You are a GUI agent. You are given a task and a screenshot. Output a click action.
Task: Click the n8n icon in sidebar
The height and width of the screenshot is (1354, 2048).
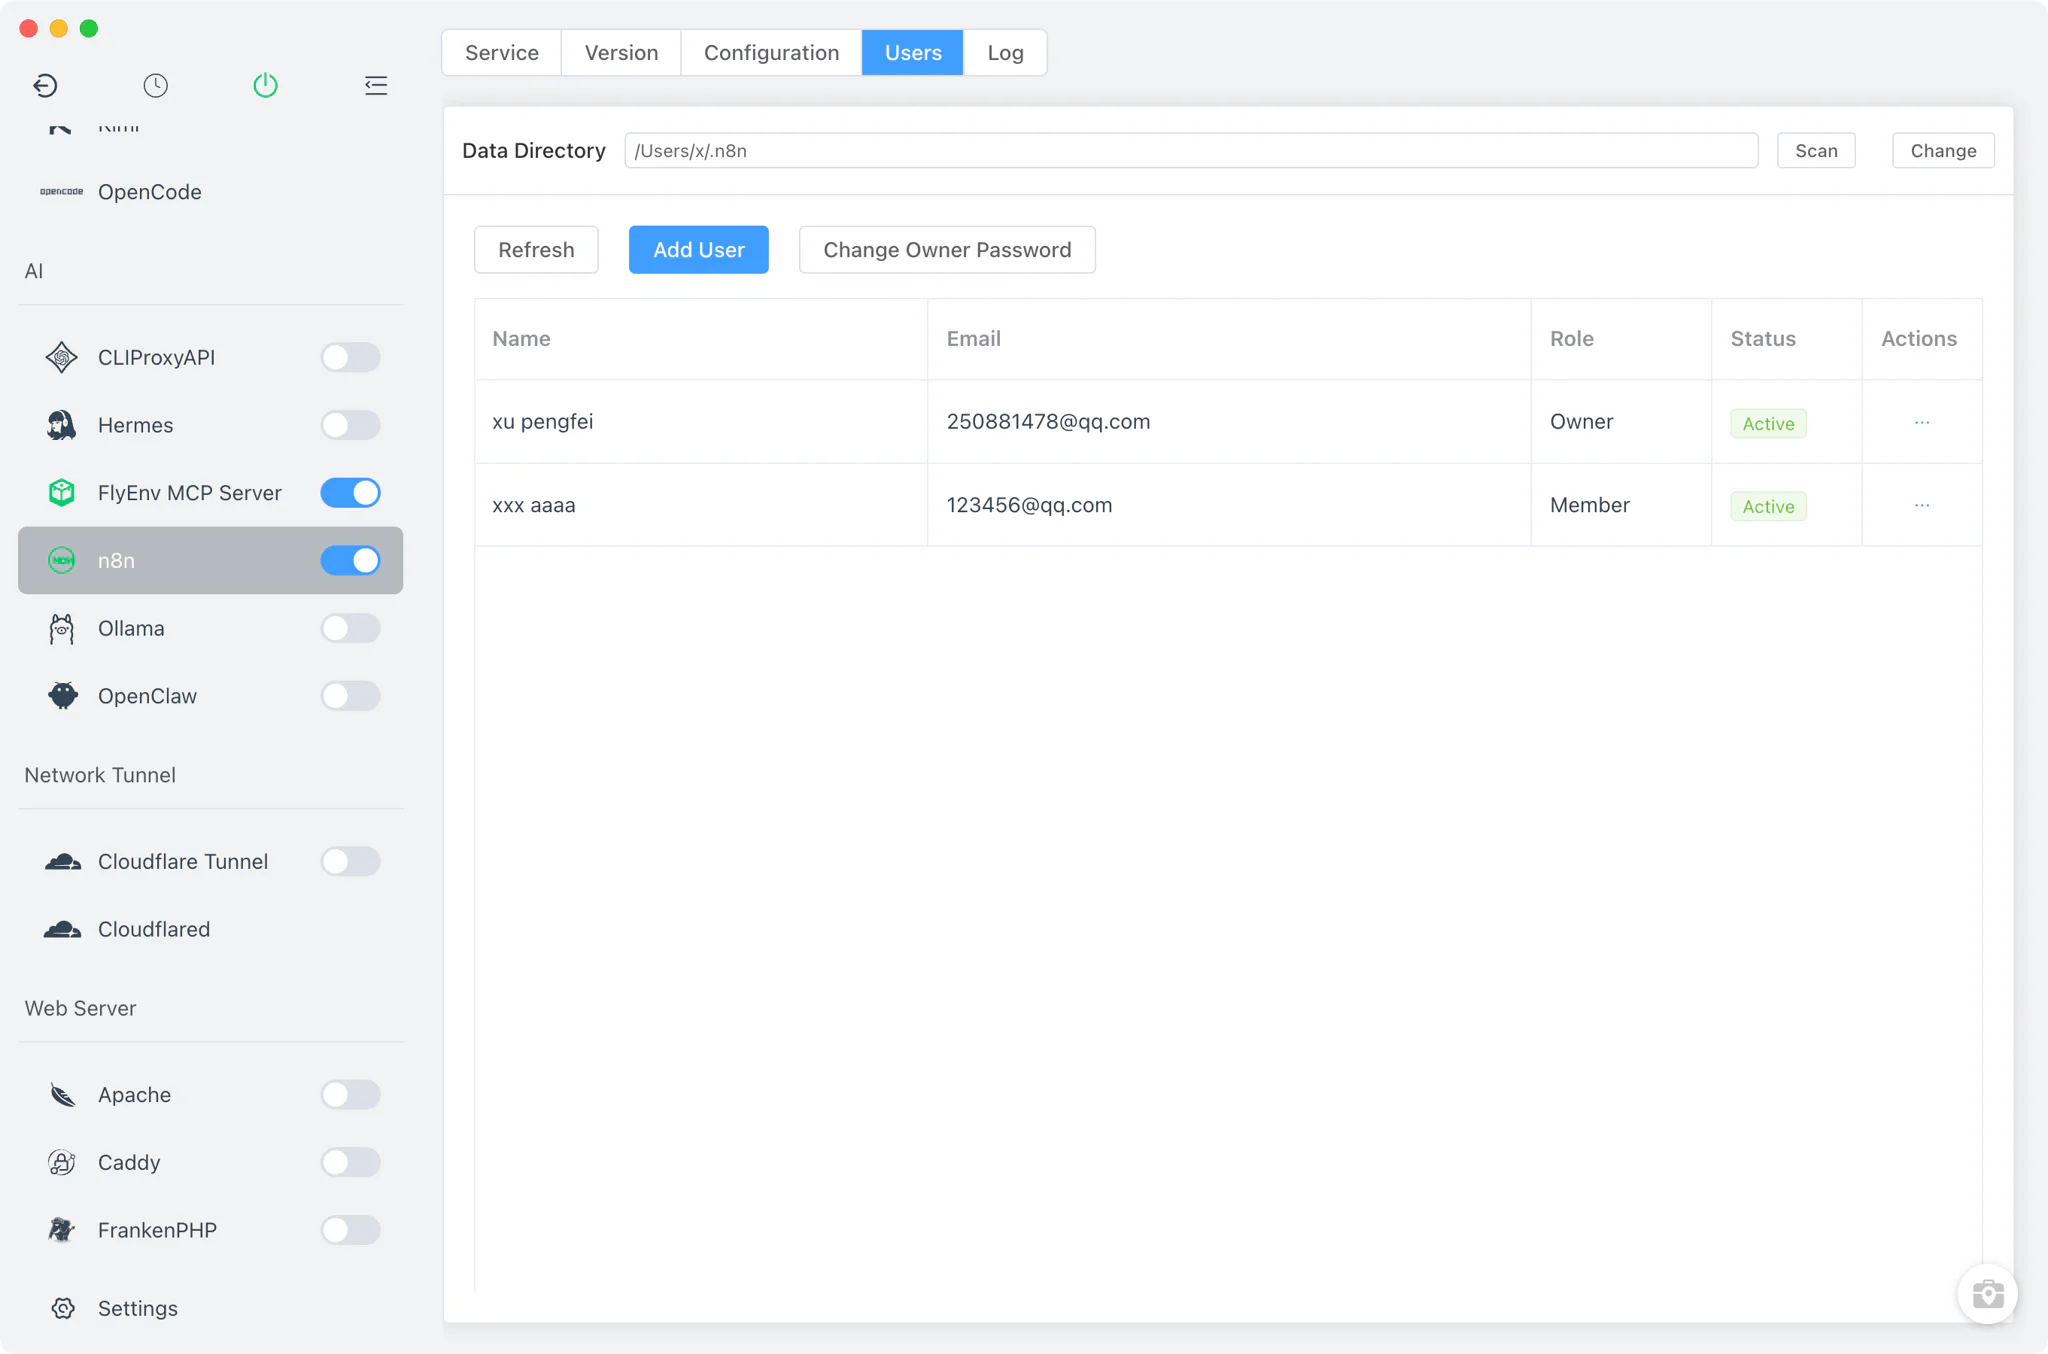pos(61,560)
